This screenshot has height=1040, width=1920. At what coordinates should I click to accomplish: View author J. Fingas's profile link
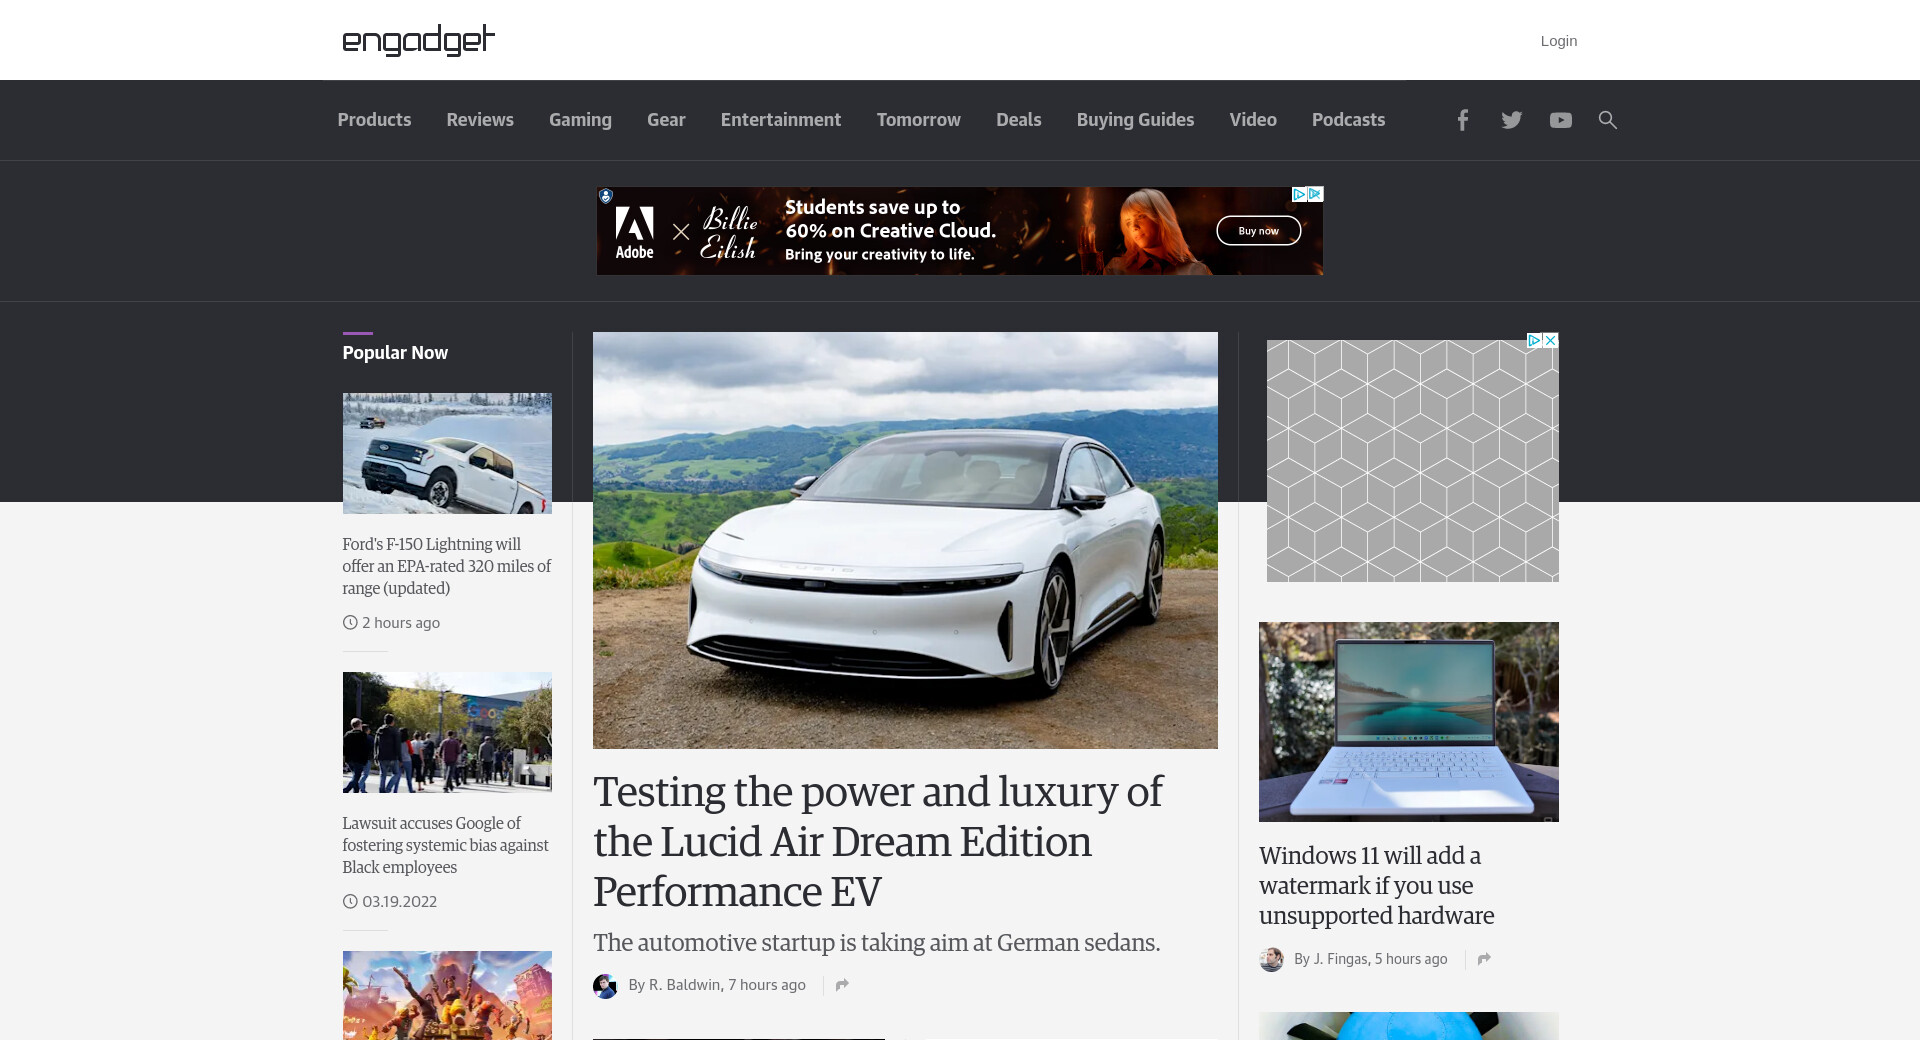[x=1339, y=959]
